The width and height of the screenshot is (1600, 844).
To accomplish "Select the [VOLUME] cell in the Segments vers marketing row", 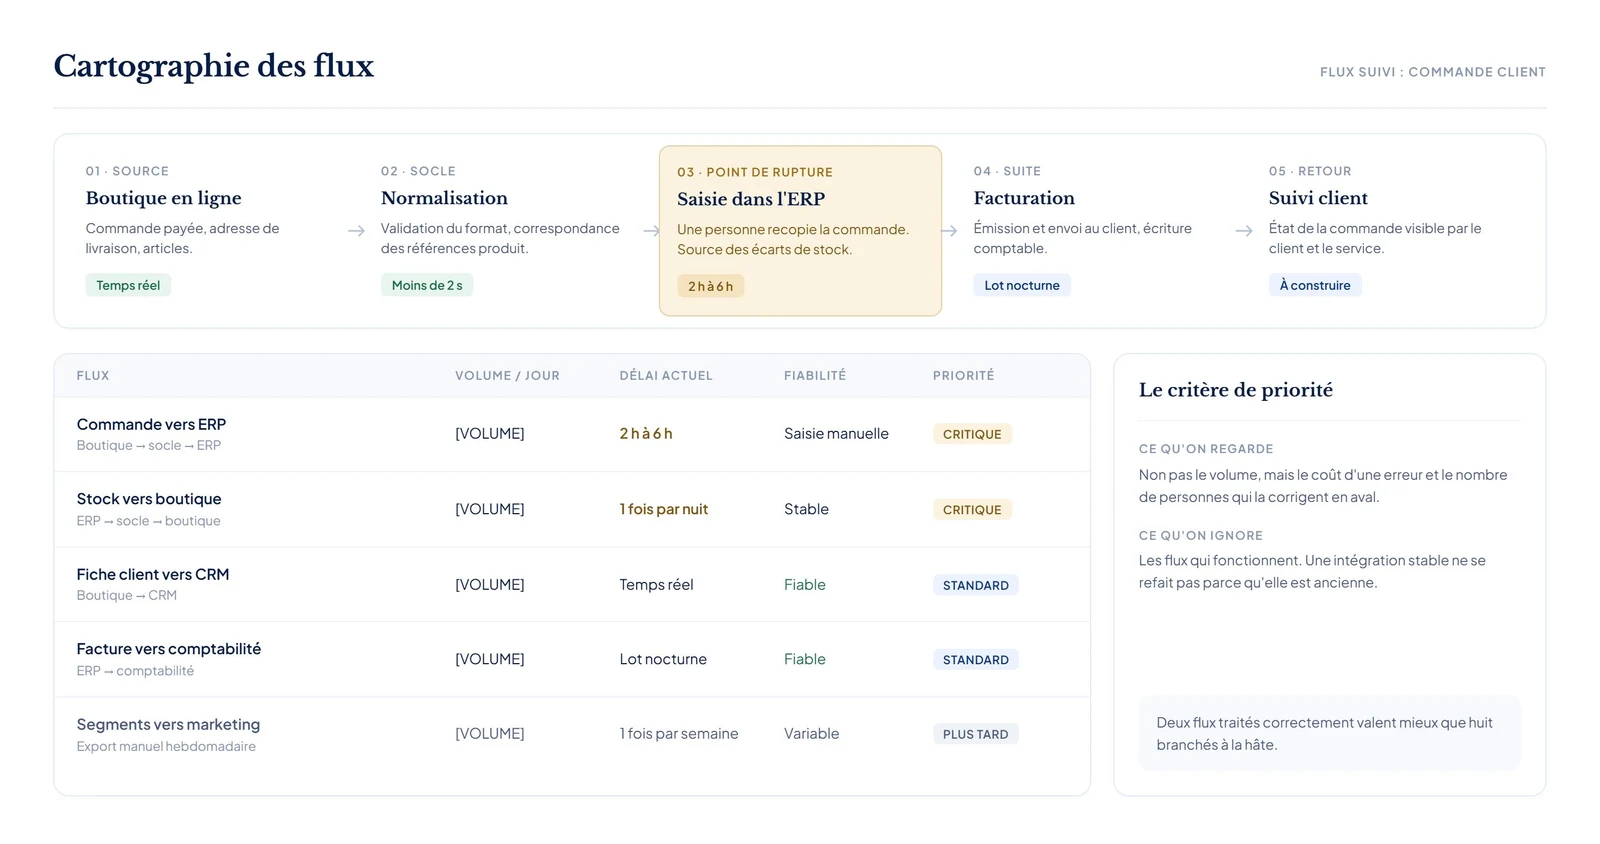I will pos(490,734).
